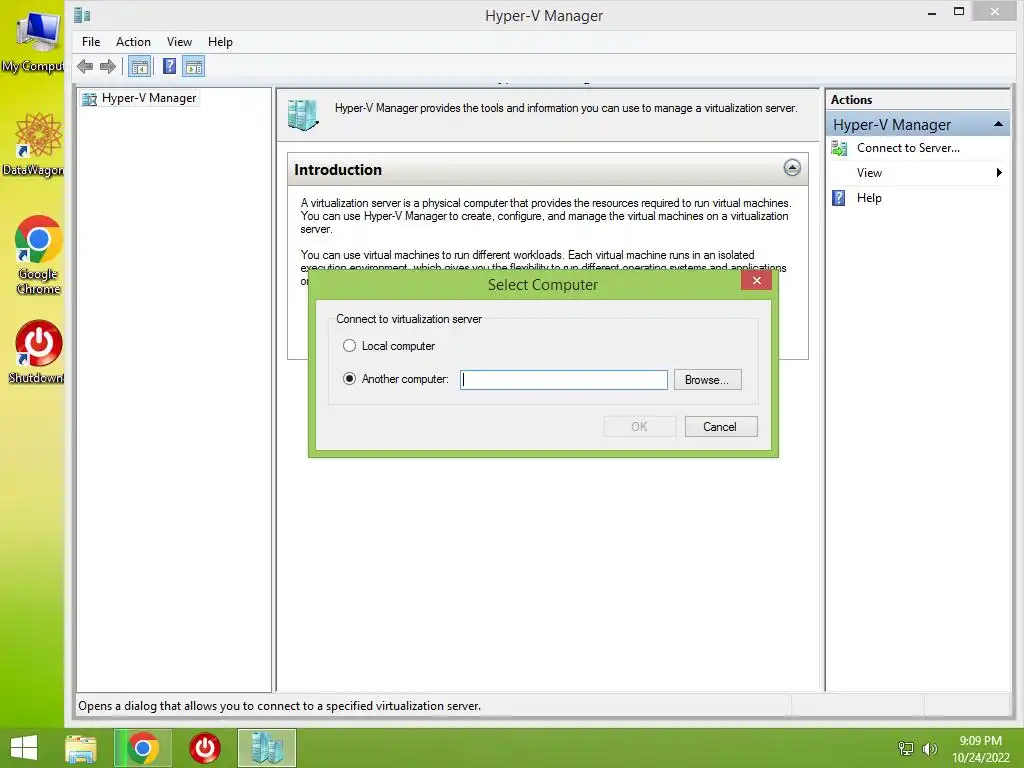Open Google Chrome desktop shortcut
1024x768 pixels.
tap(38, 255)
